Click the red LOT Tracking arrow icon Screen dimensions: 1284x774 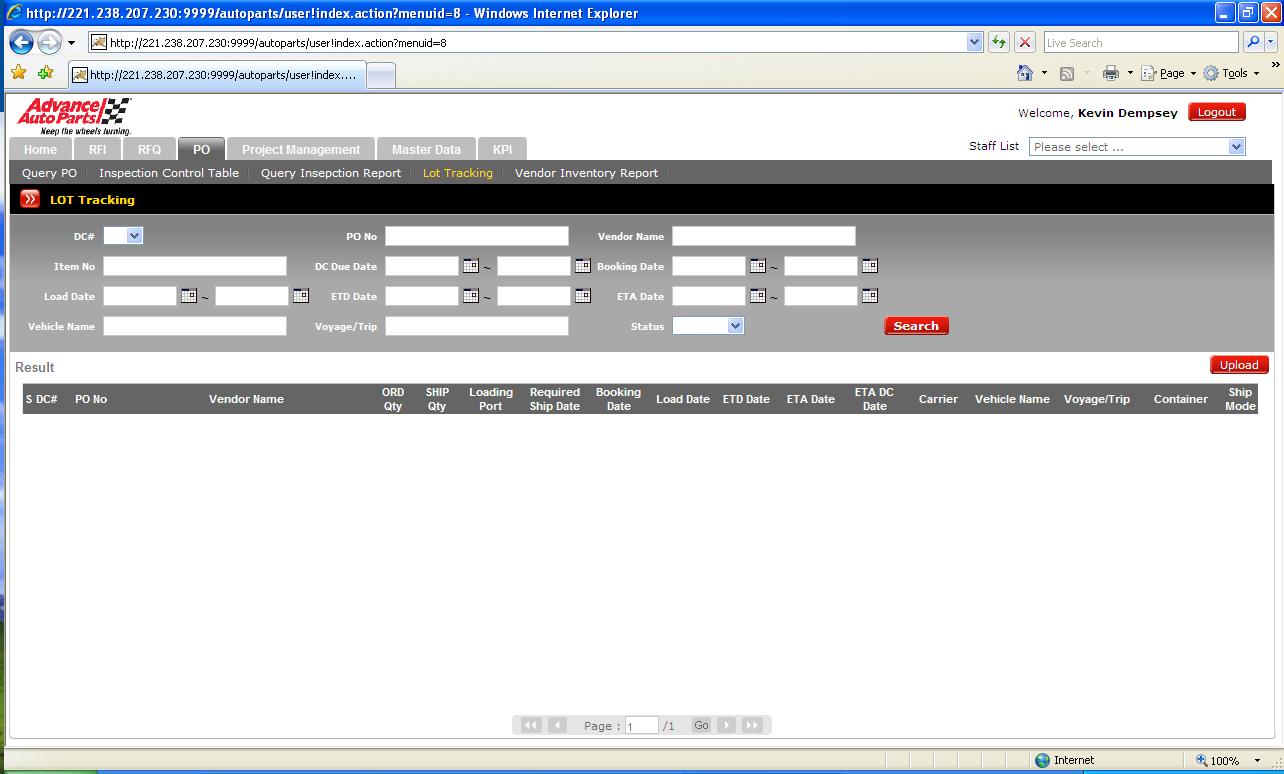click(30, 200)
